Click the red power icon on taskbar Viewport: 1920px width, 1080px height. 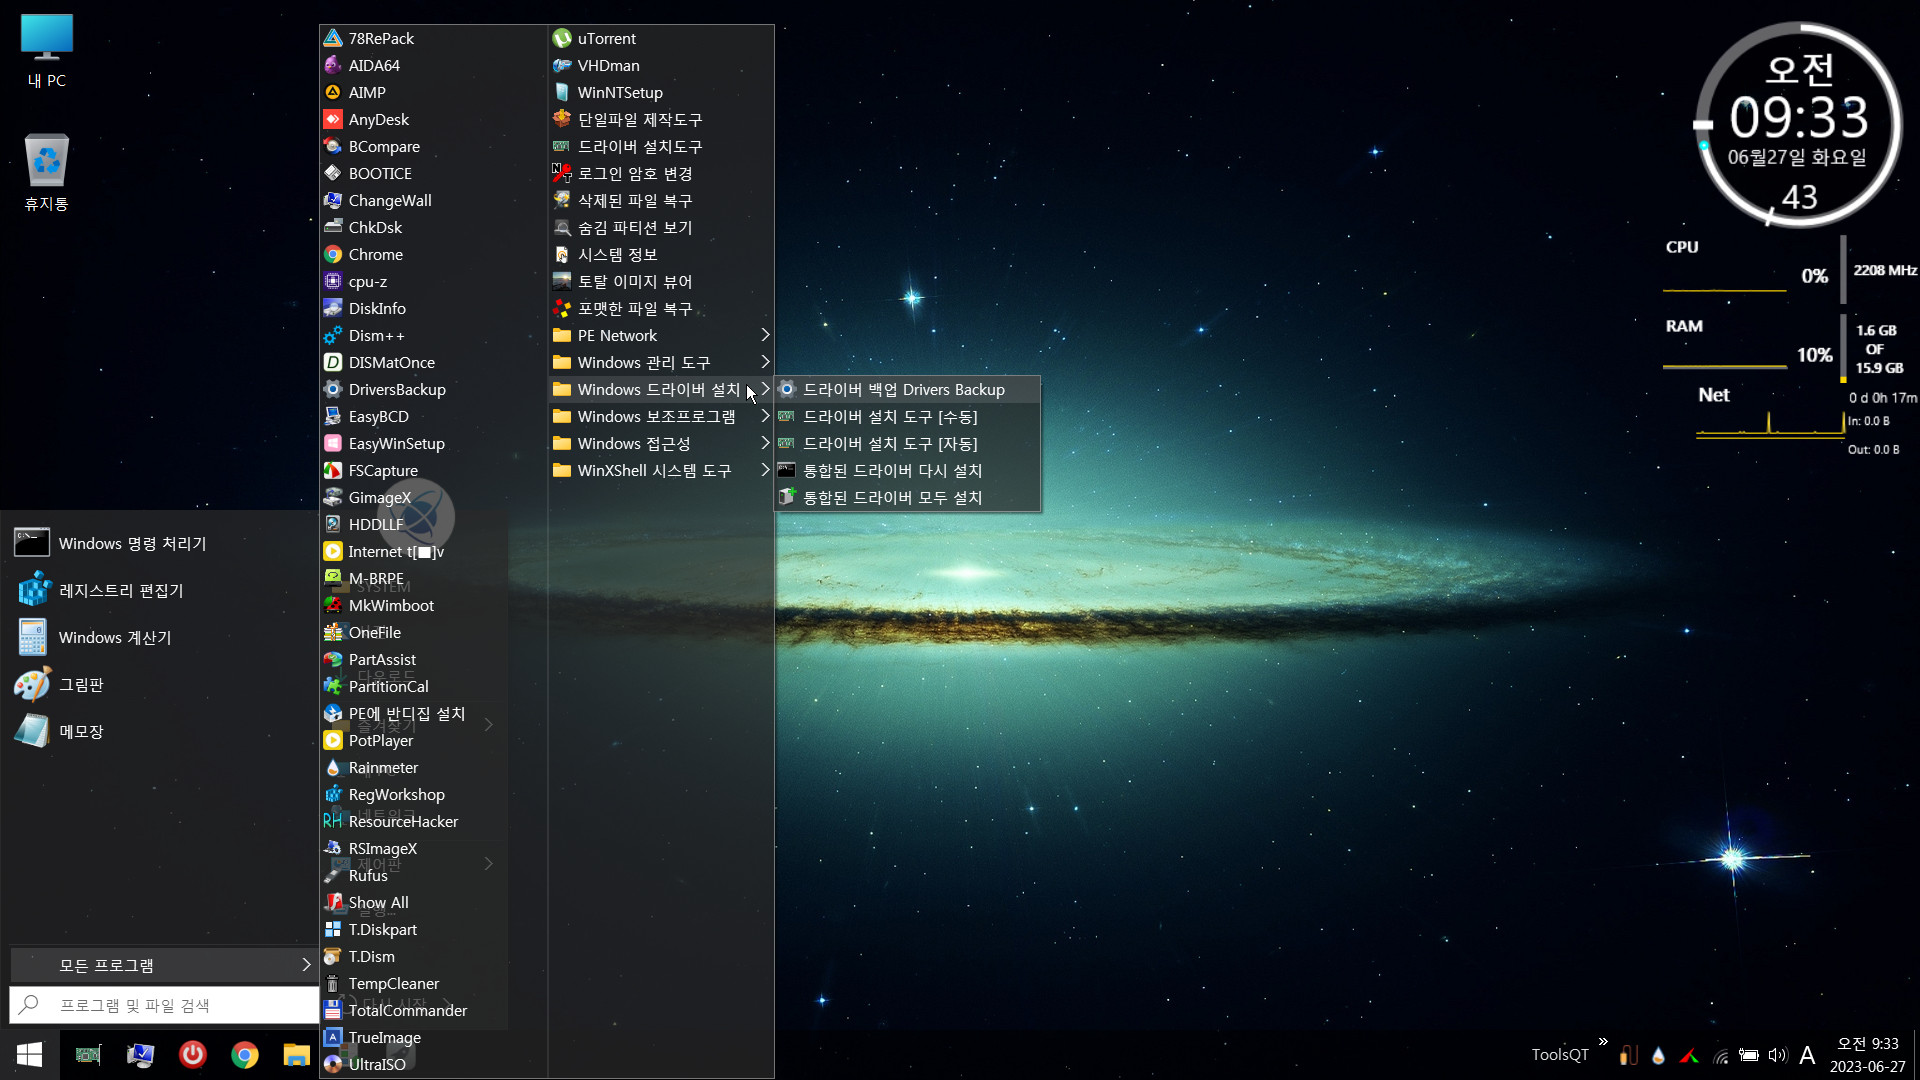click(x=193, y=1054)
